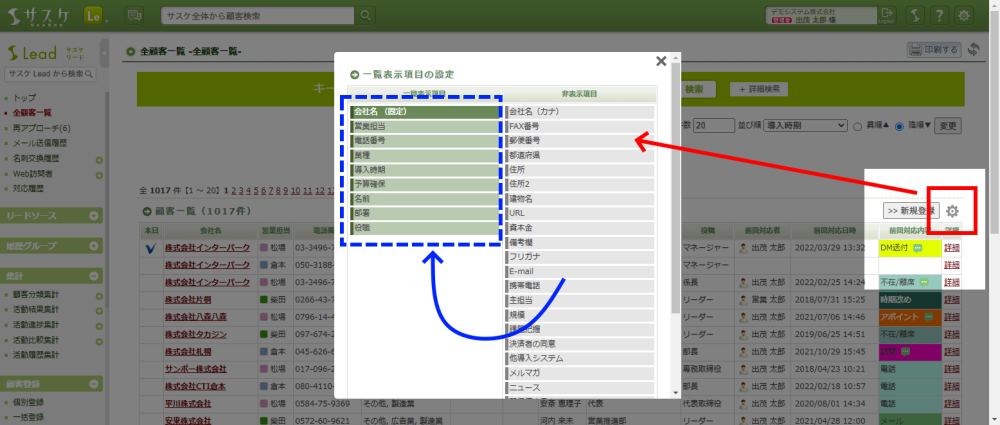Select the 昇順 ascending radio button
Viewport: 1000px width, 425px height.
(858, 126)
